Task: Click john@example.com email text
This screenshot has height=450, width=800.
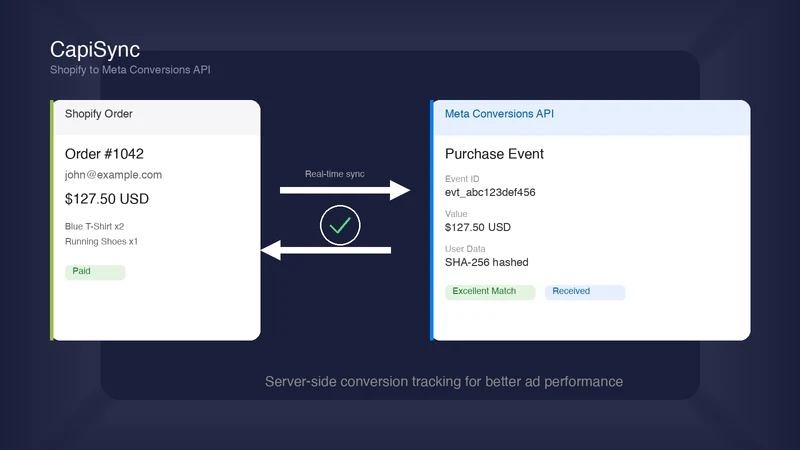Action: pyautogui.click(x=113, y=175)
